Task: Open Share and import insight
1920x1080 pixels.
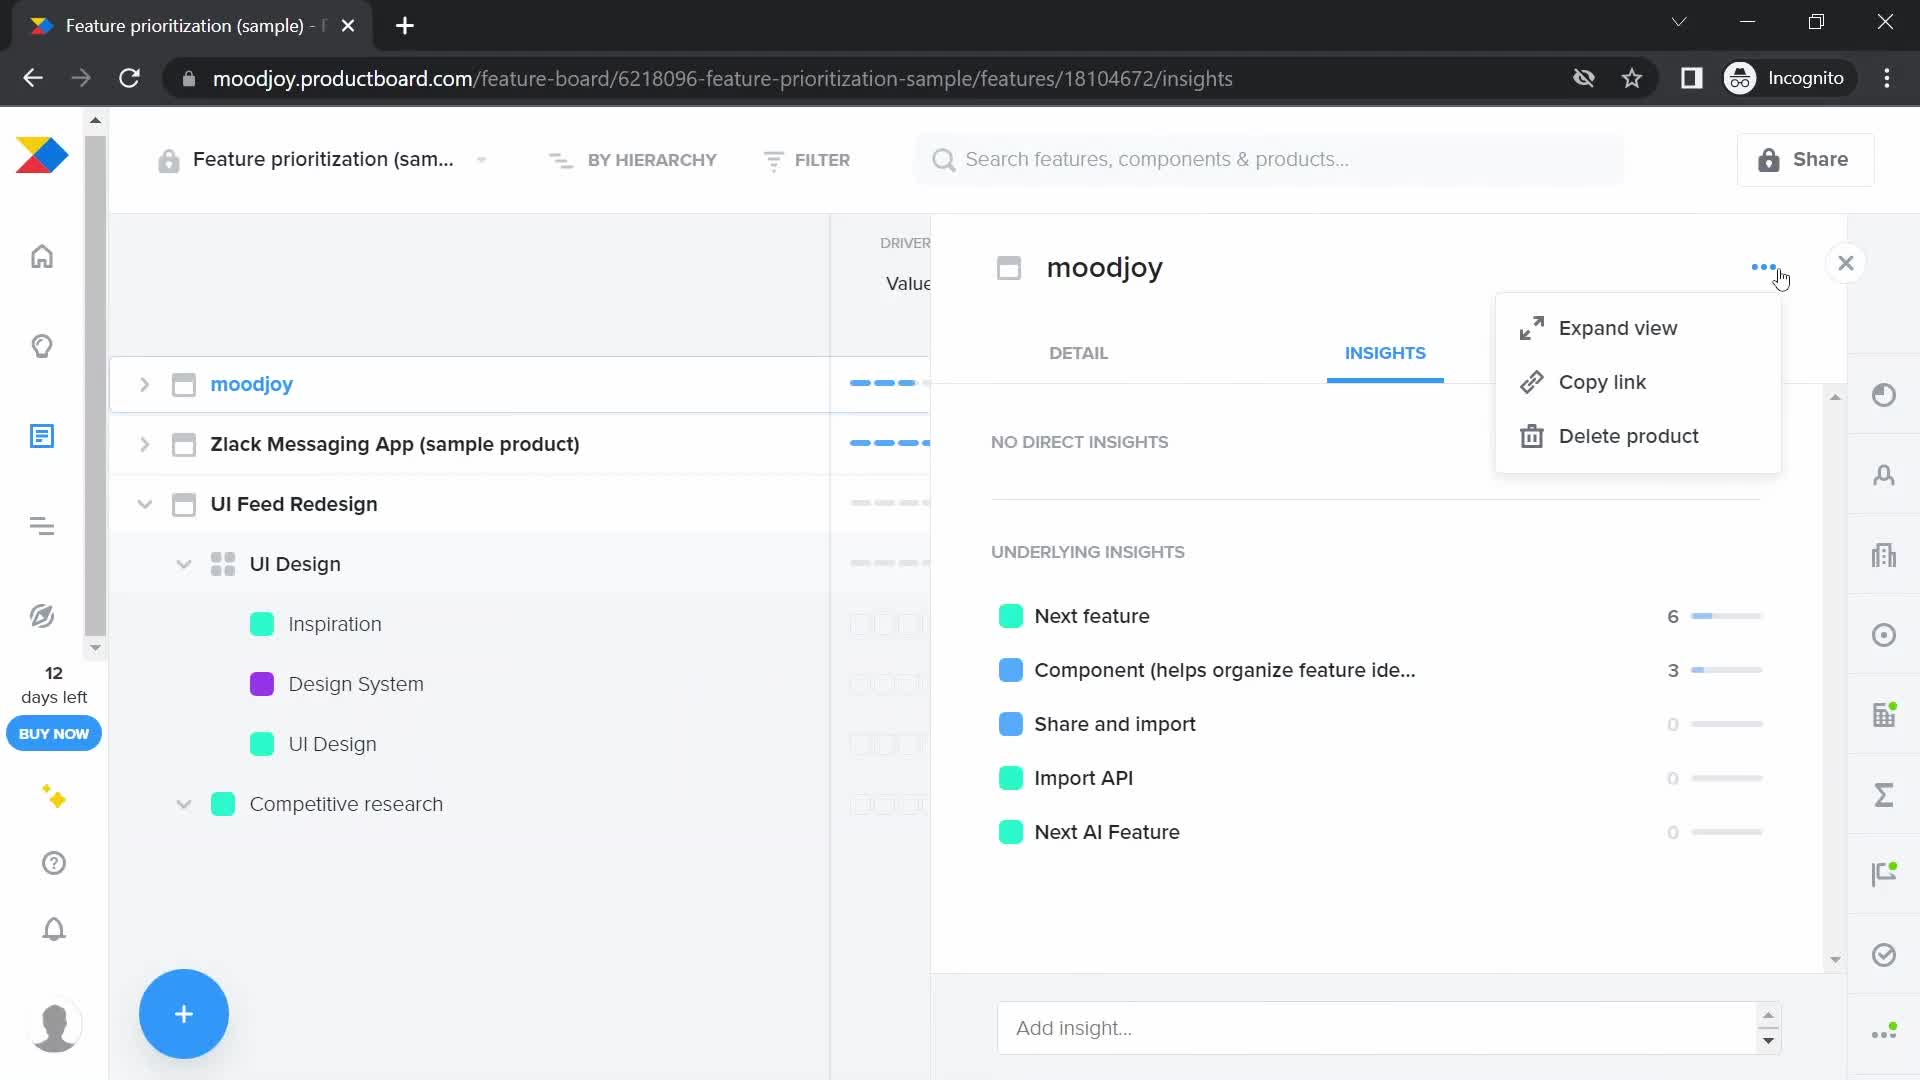Action: click(x=1115, y=724)
